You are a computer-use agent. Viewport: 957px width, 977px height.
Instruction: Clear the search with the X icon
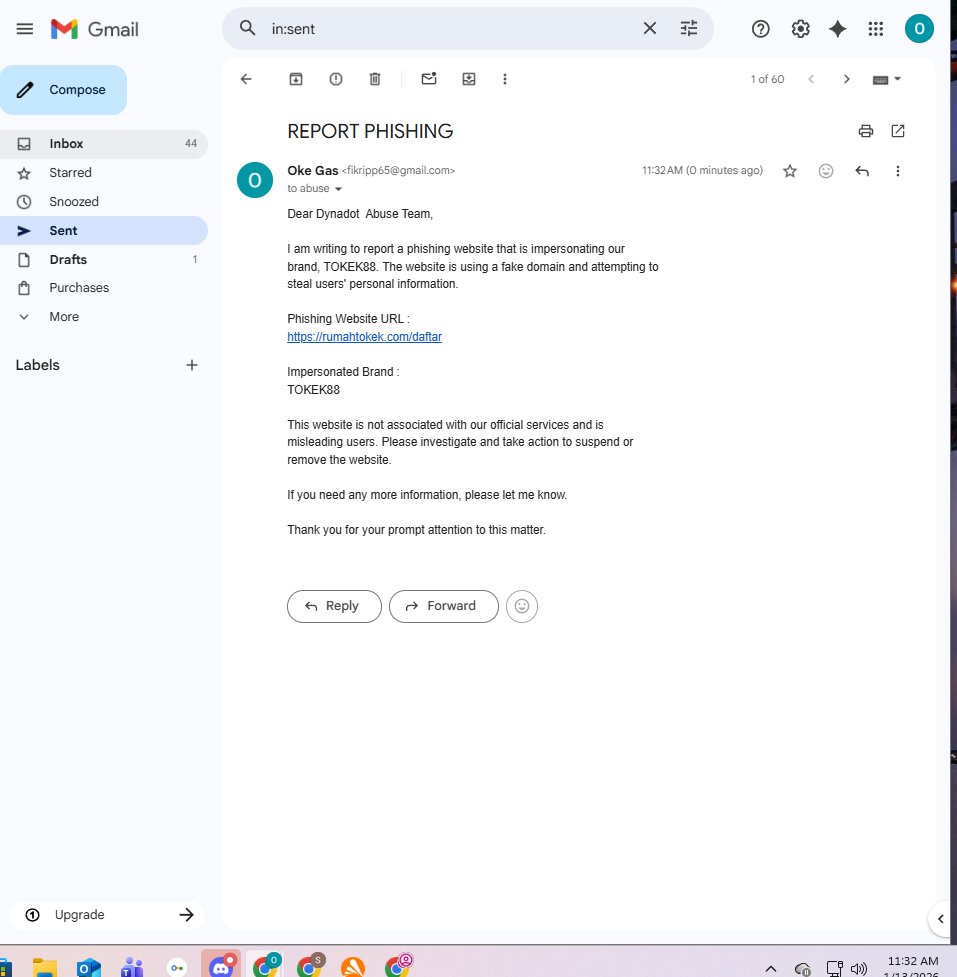[x=650, y=28]
